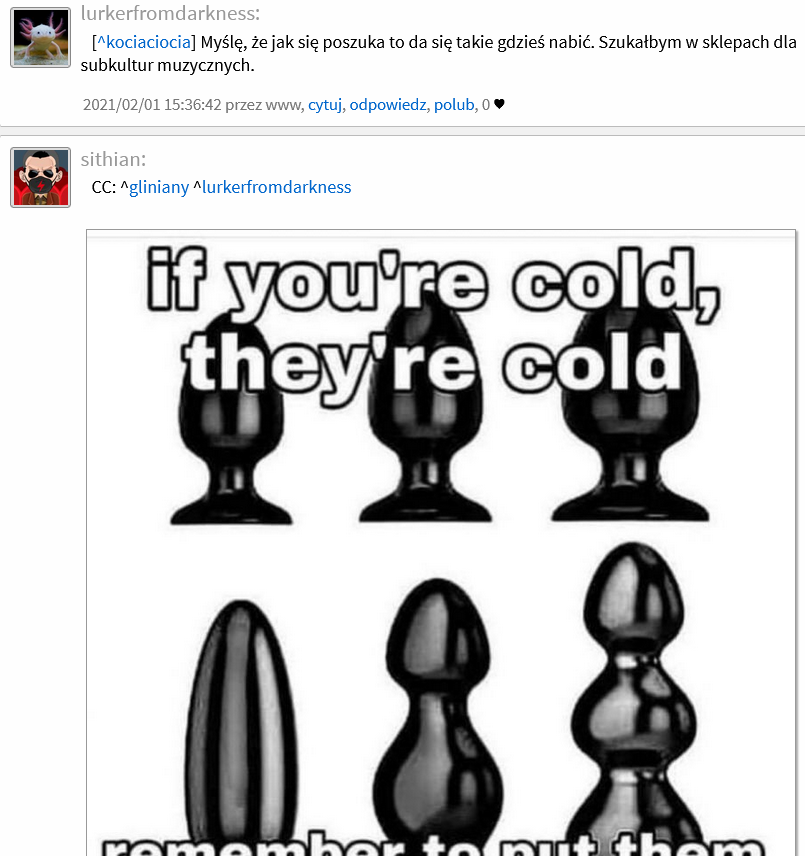Open lurkerfromdarkness axolotl avatar
Screen dimensions: 805x856
click(40, 38)
